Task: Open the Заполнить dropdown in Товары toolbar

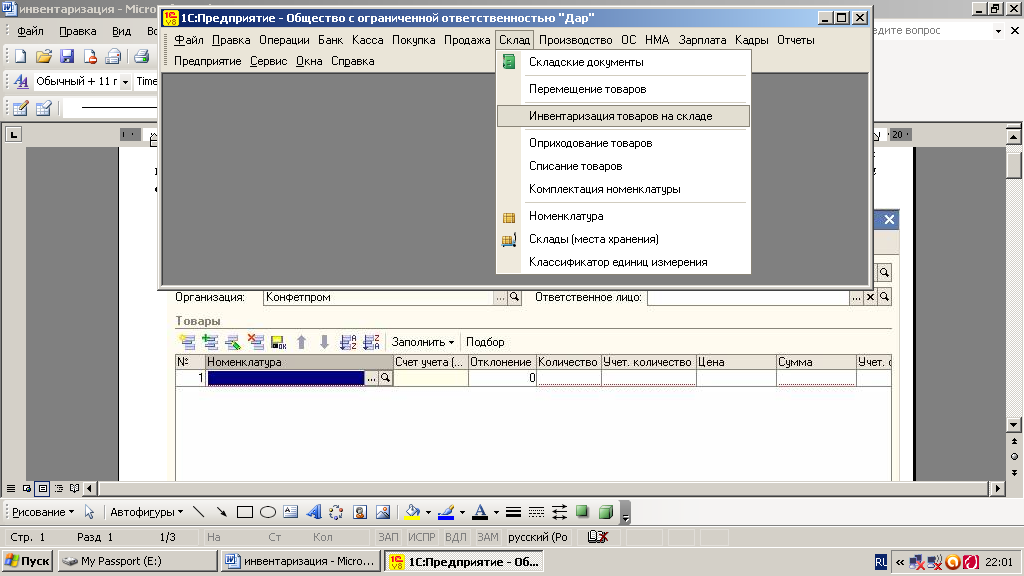Action: click(x=423, y=342)
